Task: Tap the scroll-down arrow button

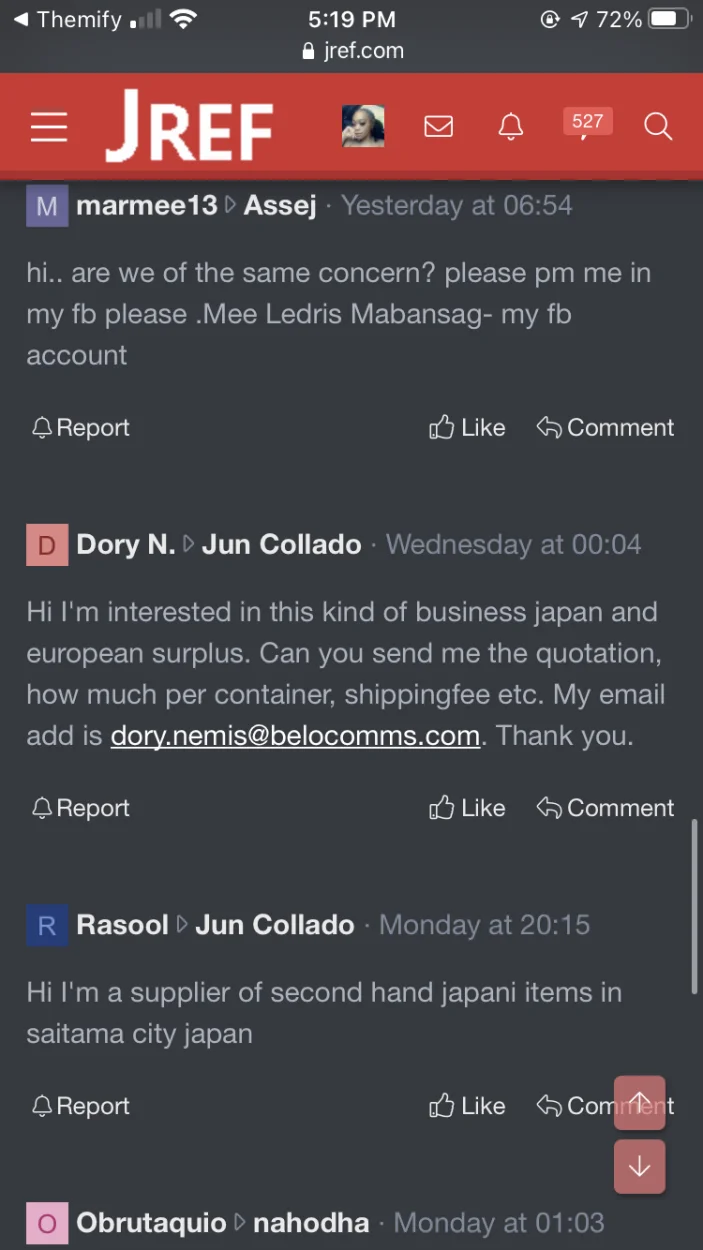Action: [639, 1167]
